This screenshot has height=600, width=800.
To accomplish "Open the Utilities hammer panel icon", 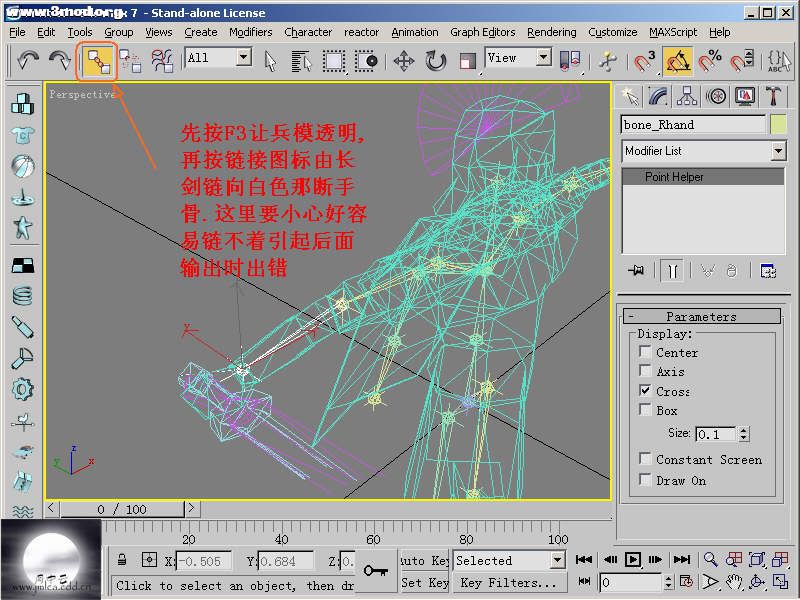I will (773, 96).
